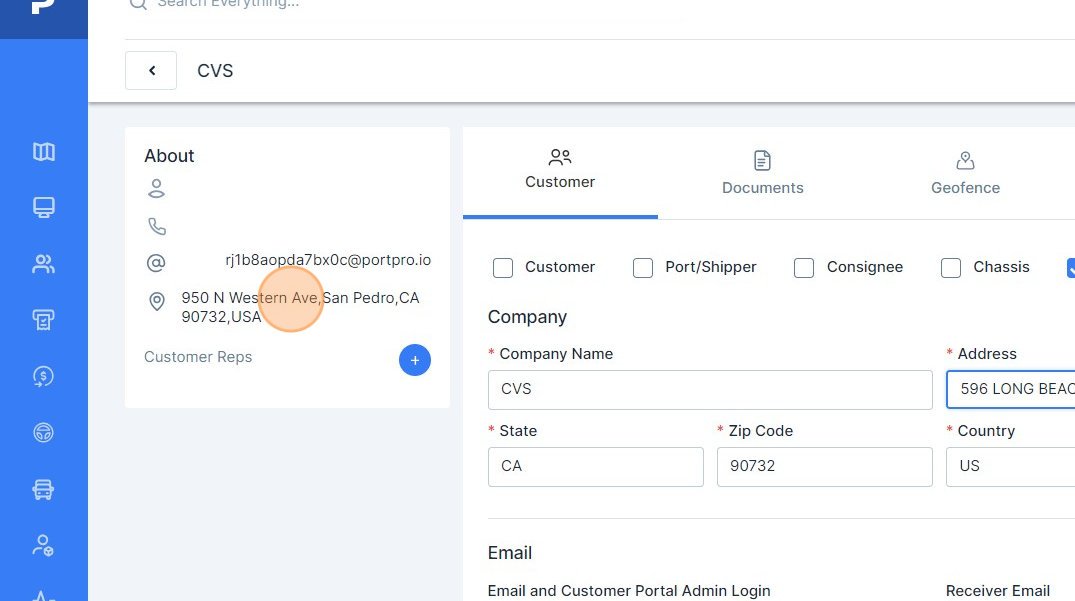Click the phone icon under About
Screen dimensions: 1075x601
[x=157, y=226]
